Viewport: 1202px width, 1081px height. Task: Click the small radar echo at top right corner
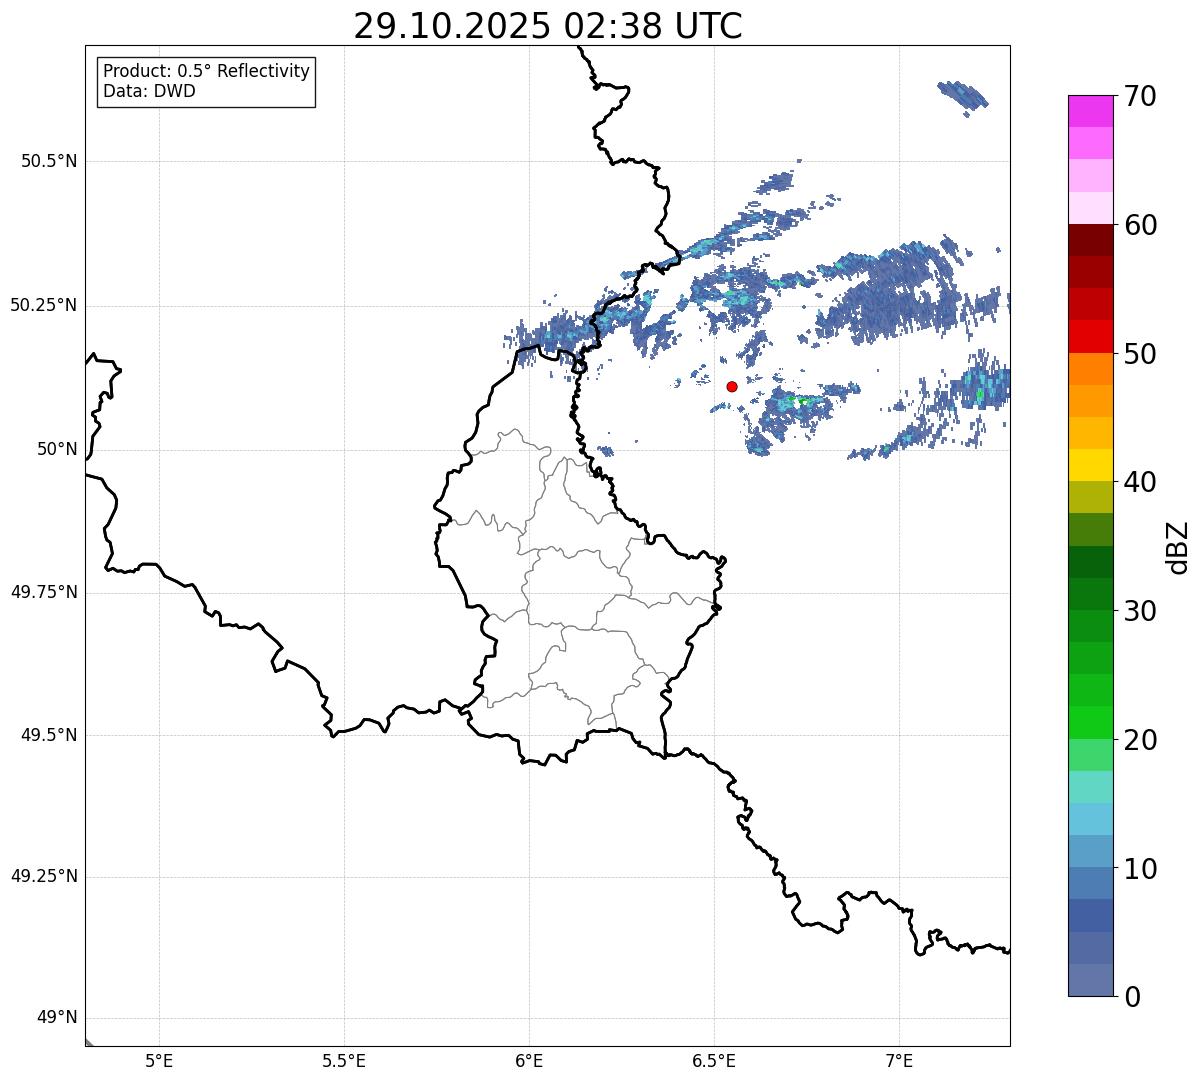click(963, 95)
